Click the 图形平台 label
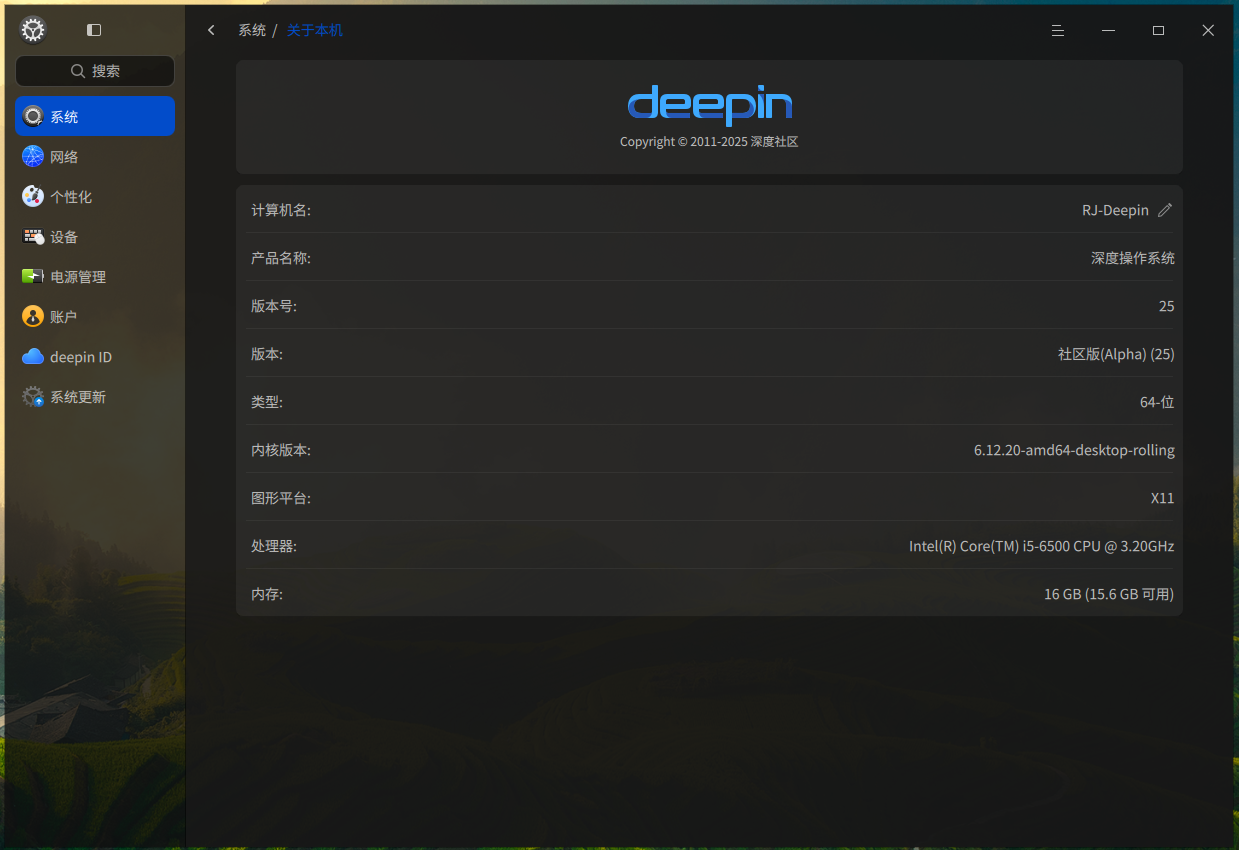The height and width of the screenshot is (850, 1239). point(281,498)
